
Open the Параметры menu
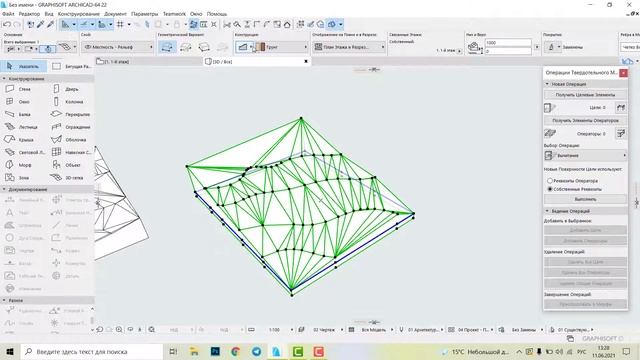click(x=144, y=13)
